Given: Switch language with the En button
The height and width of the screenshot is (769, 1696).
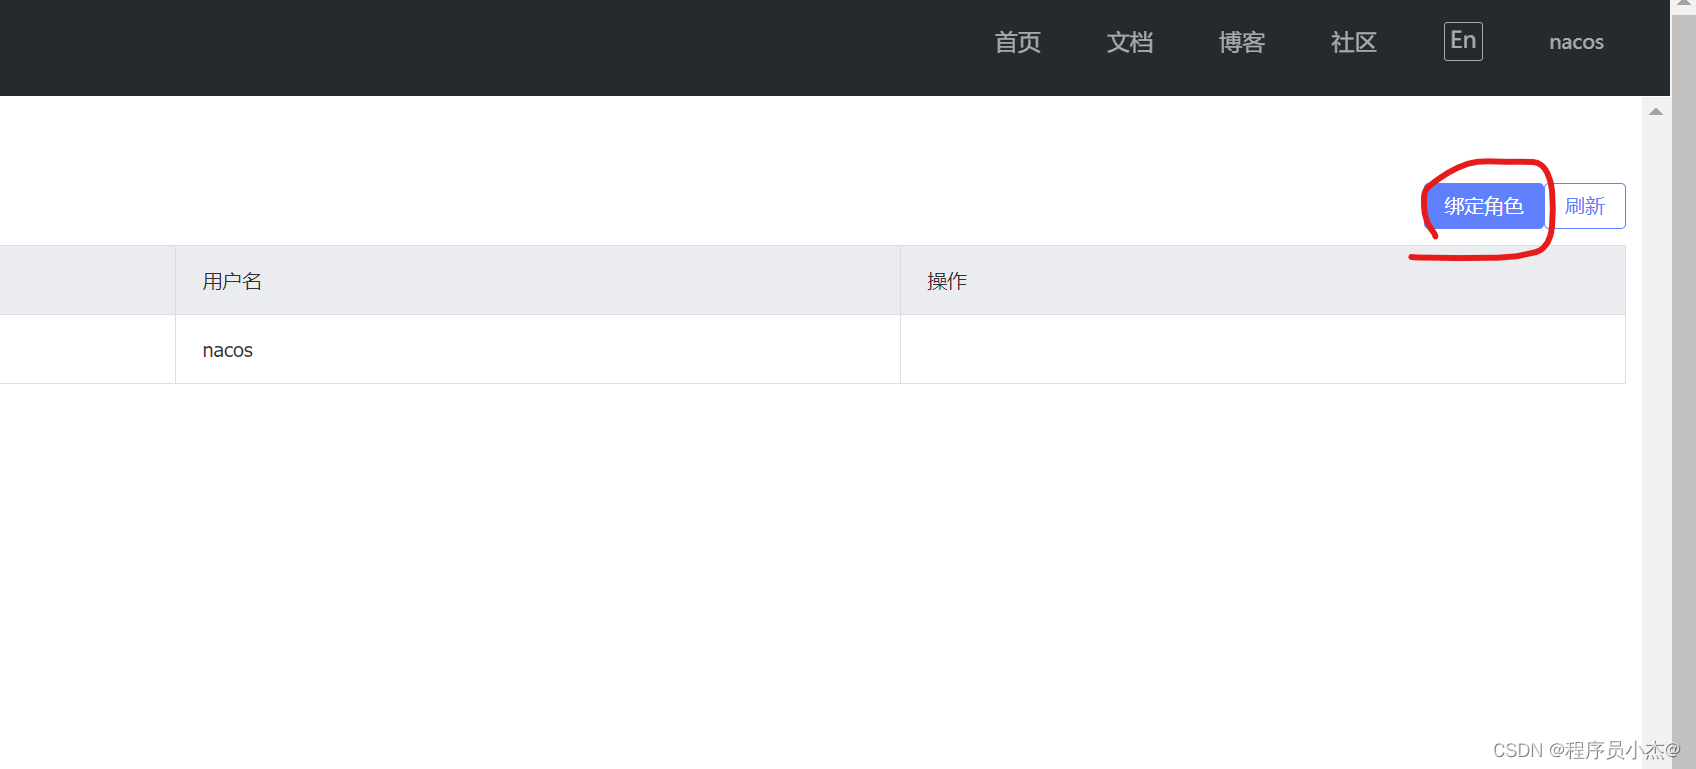Looking at the screenshot, I should (x=1463, y=41).
